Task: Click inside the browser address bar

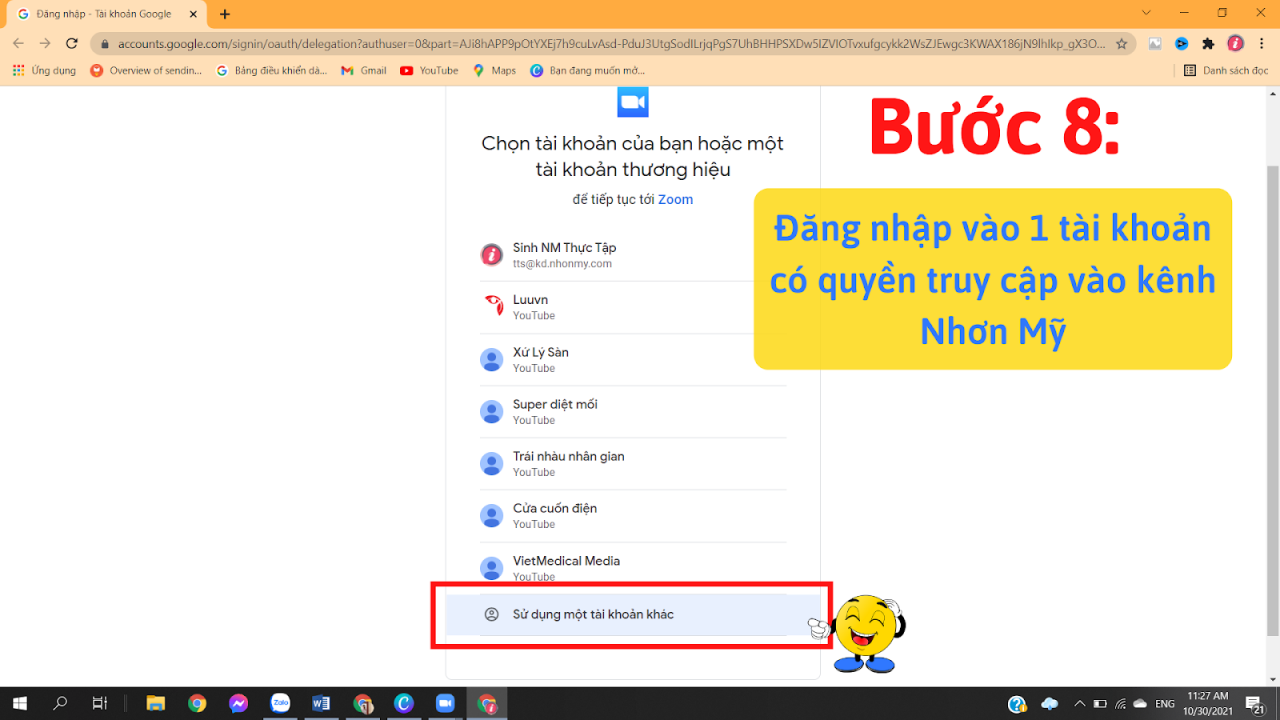Action: [x=600, y=44]
